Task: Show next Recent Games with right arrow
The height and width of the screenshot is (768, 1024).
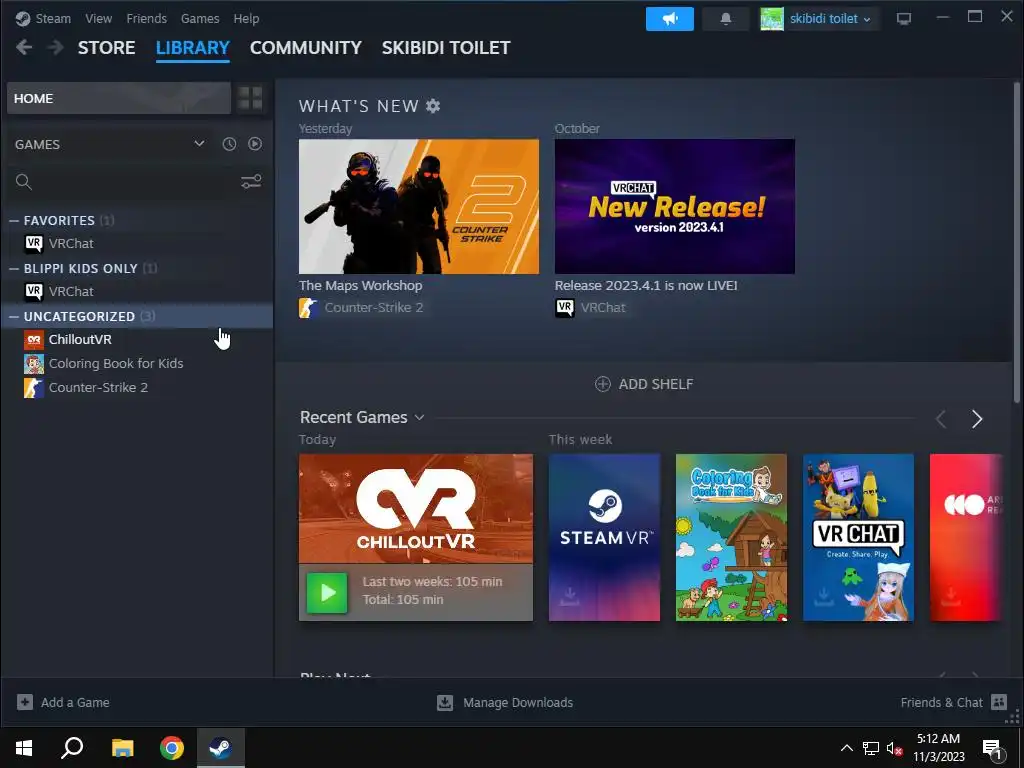Action: tap(977, 419)
